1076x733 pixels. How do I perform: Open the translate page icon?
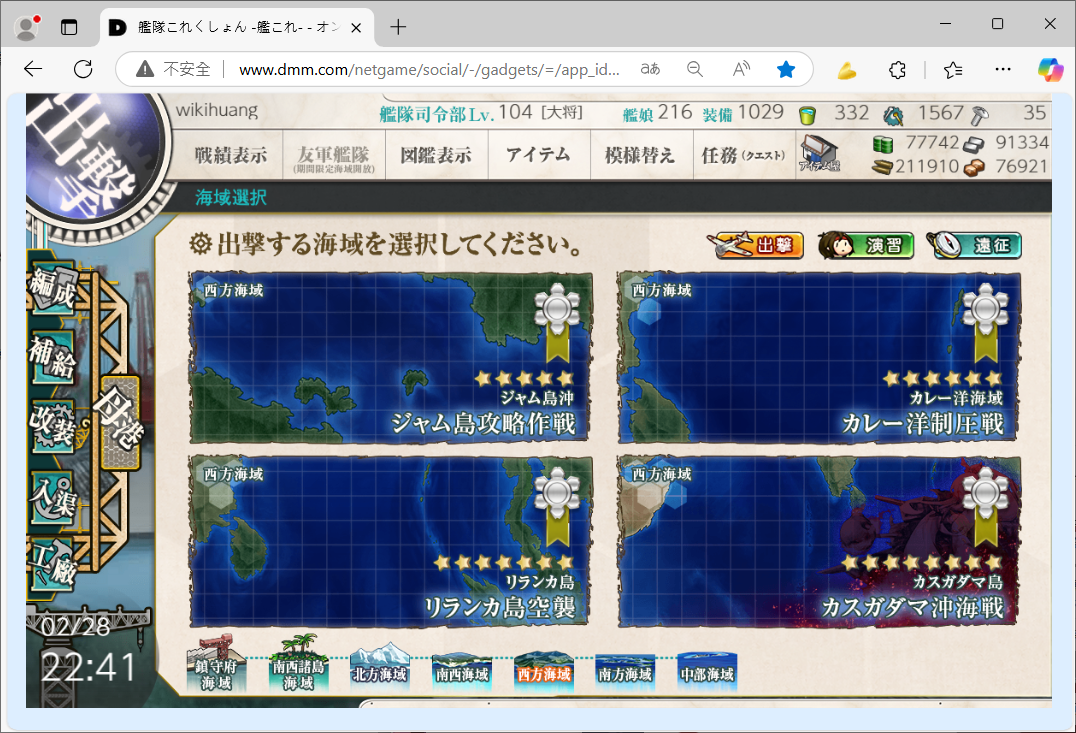(x=650, y=69)
